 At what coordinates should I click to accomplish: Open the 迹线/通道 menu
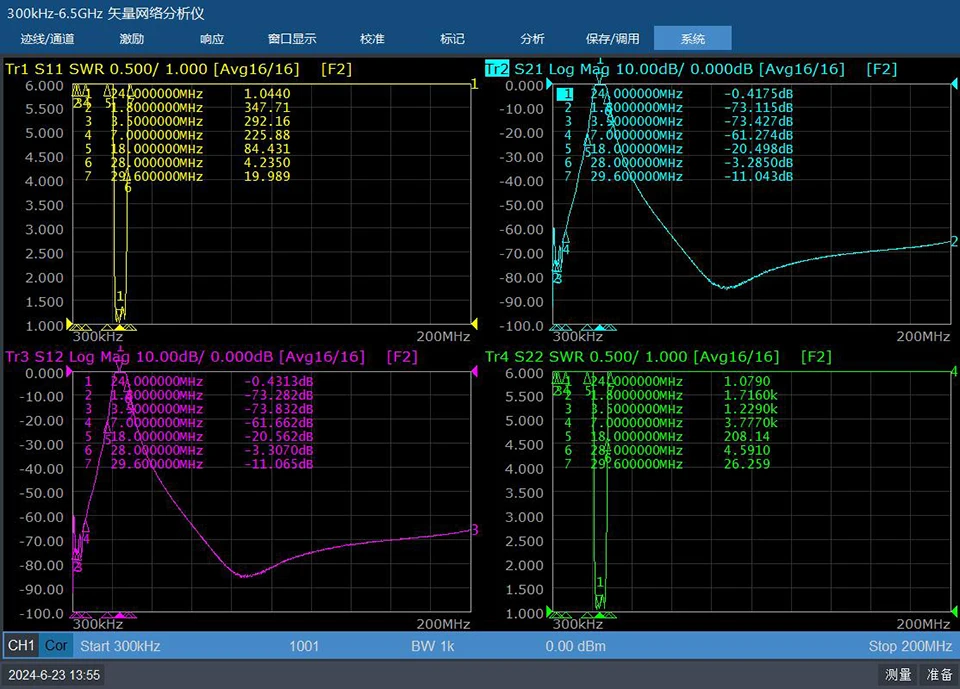tap(47, 39)
